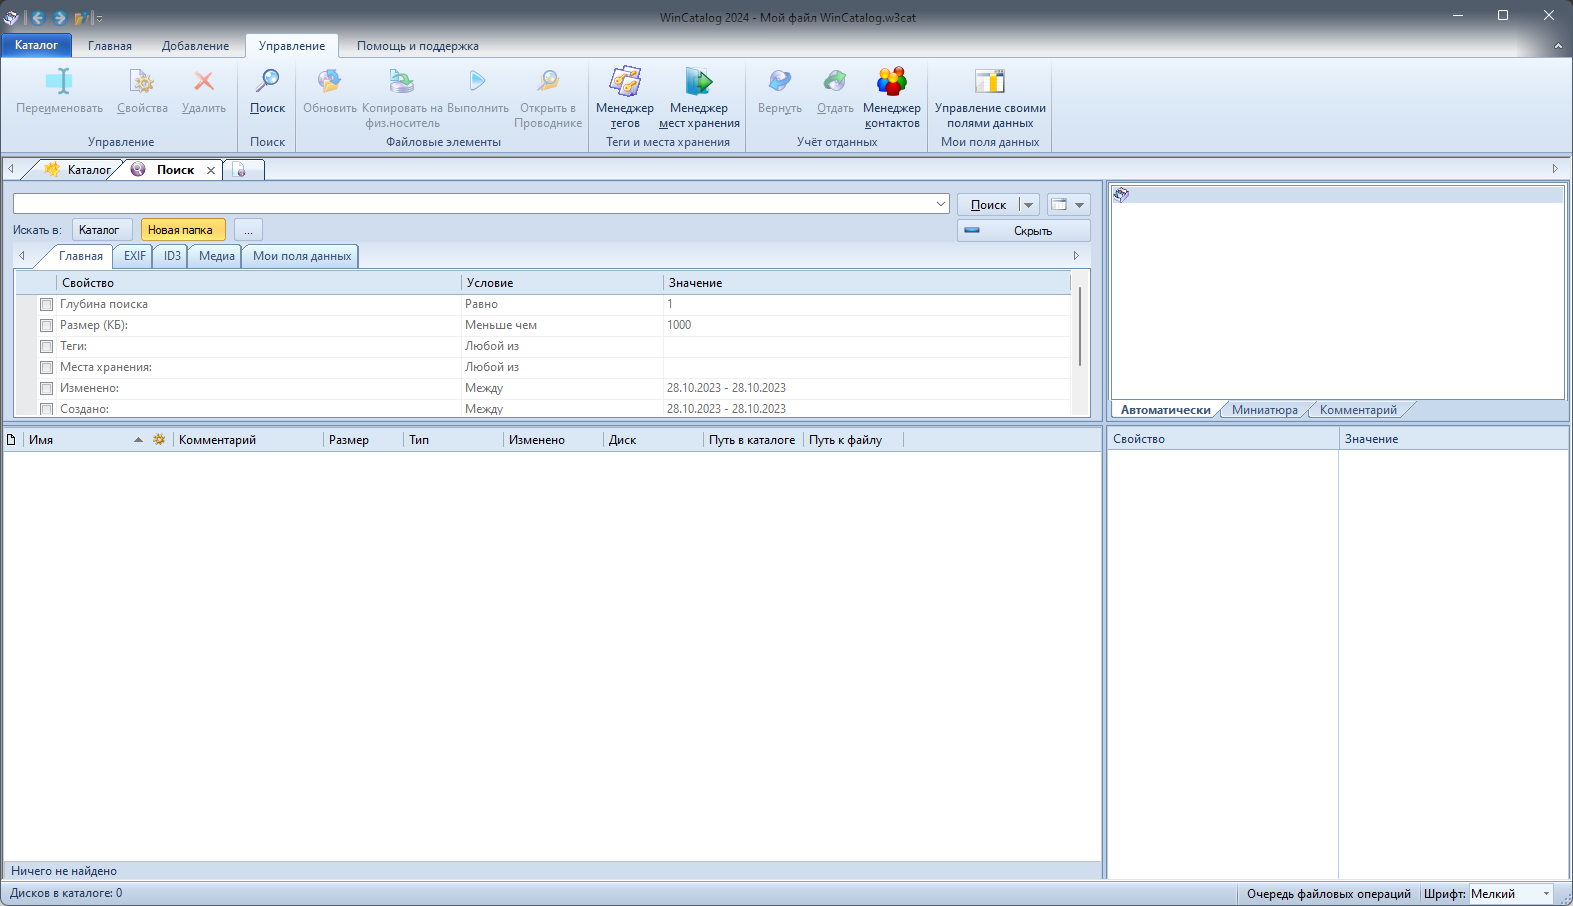Screen dimensions: 1573x906
Task: Tick the Теги filter checkbox
Action: (x=46, y=346)
